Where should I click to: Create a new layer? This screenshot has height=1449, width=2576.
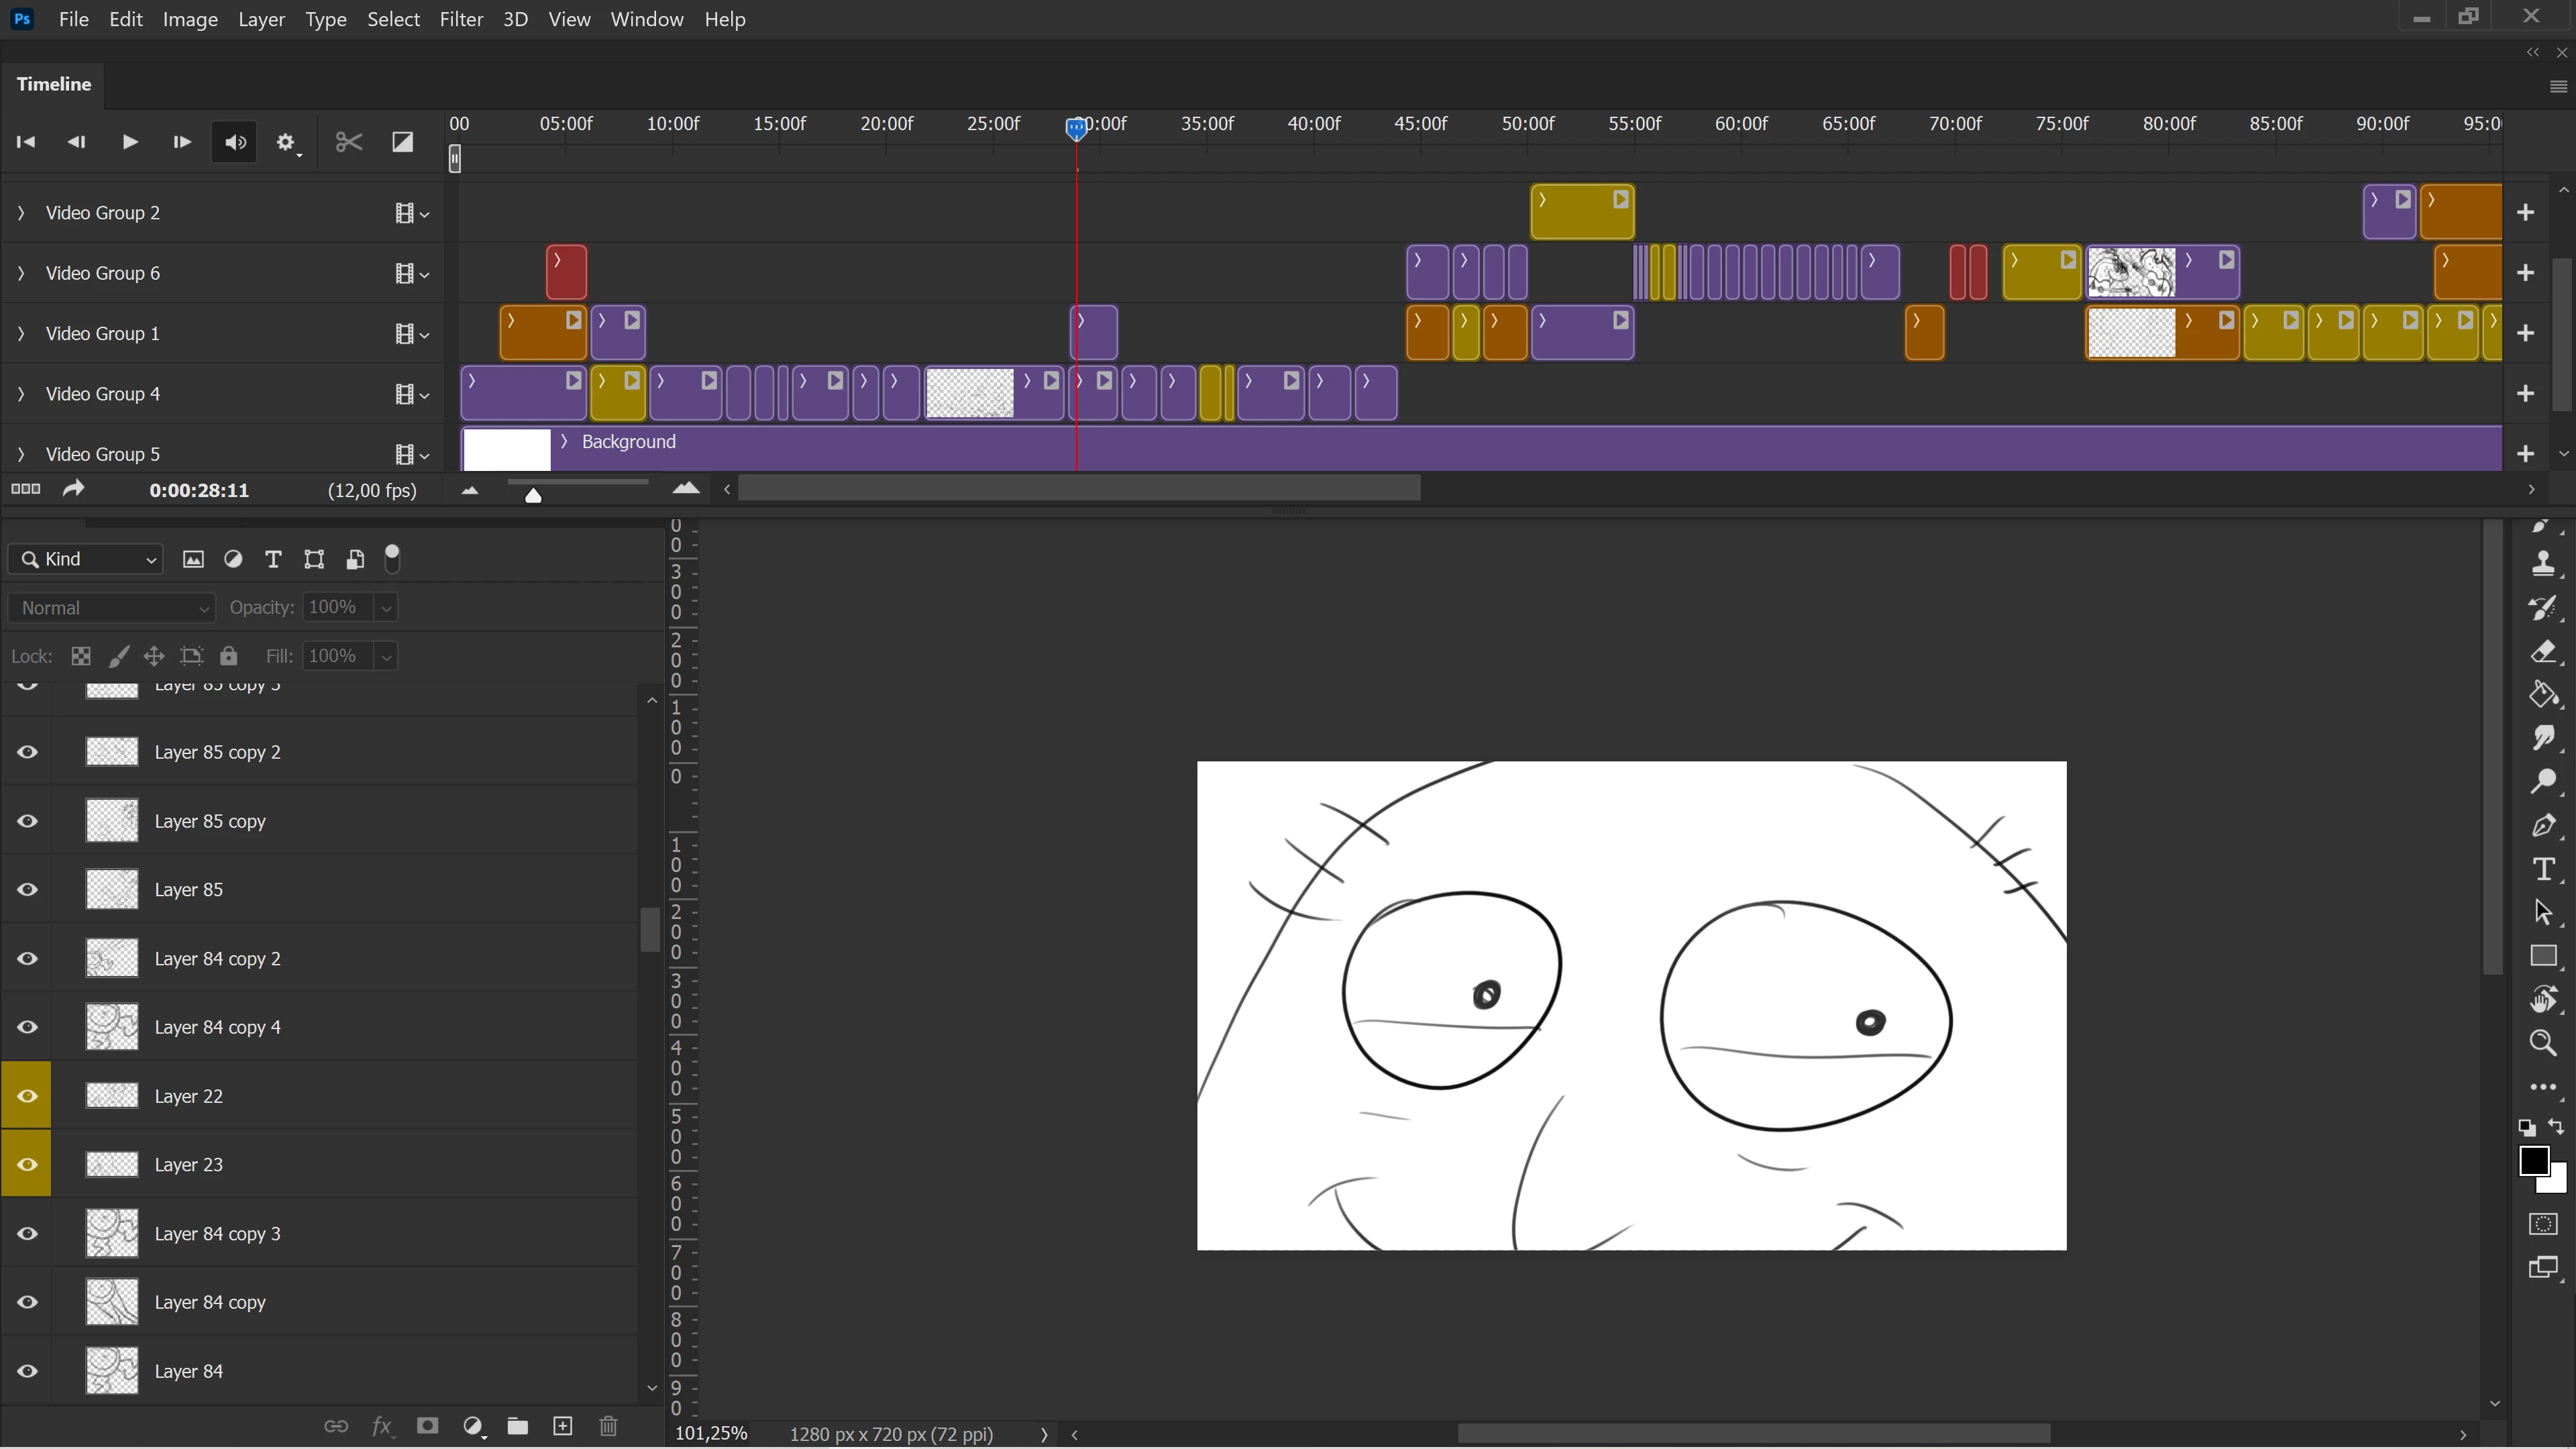coord(563,1426)
